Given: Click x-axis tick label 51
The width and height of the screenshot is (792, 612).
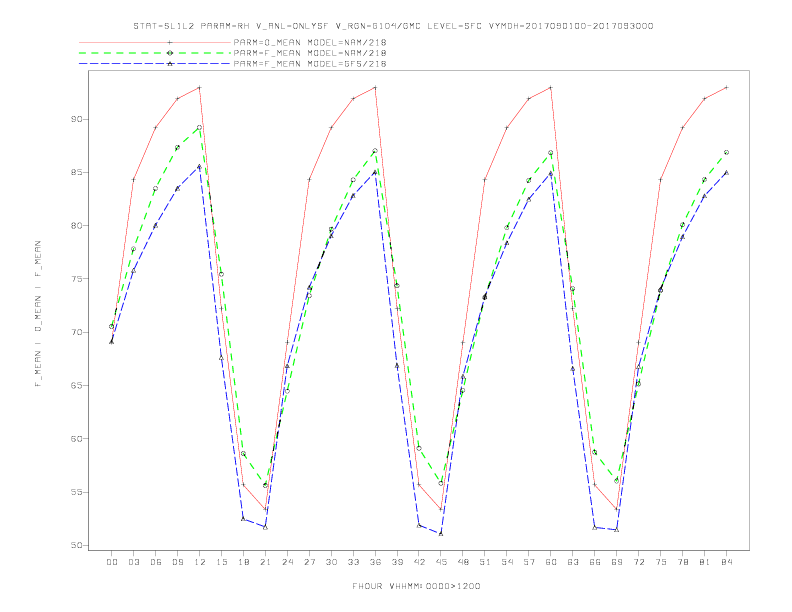Looking at the screenshot, I should 485,562.
